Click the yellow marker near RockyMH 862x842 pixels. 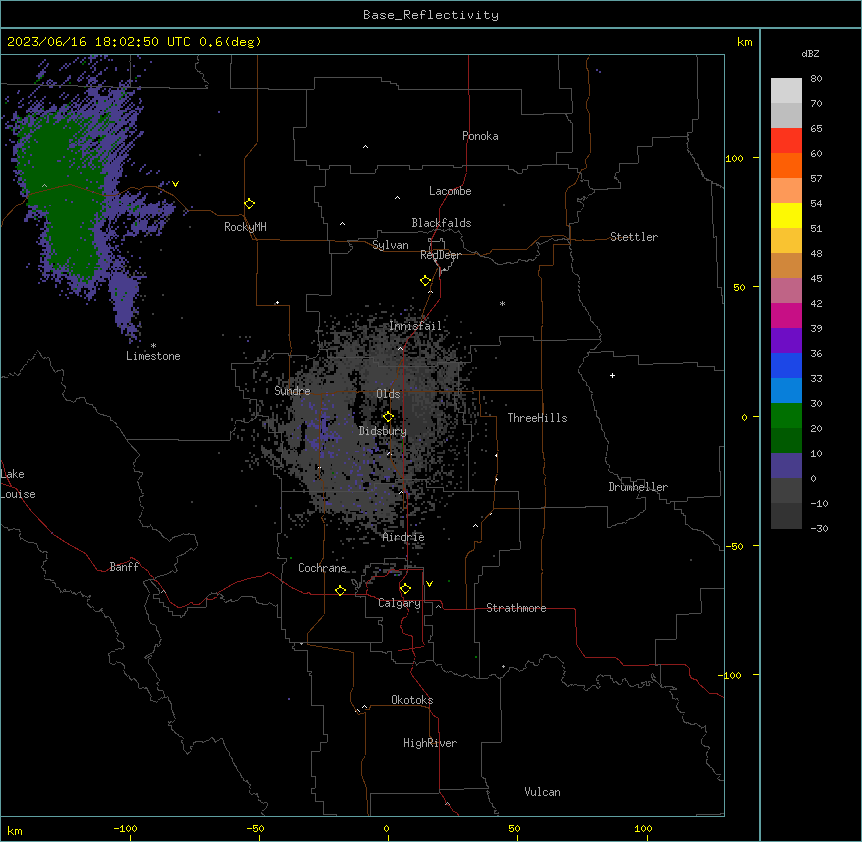[x=249, y=204]
